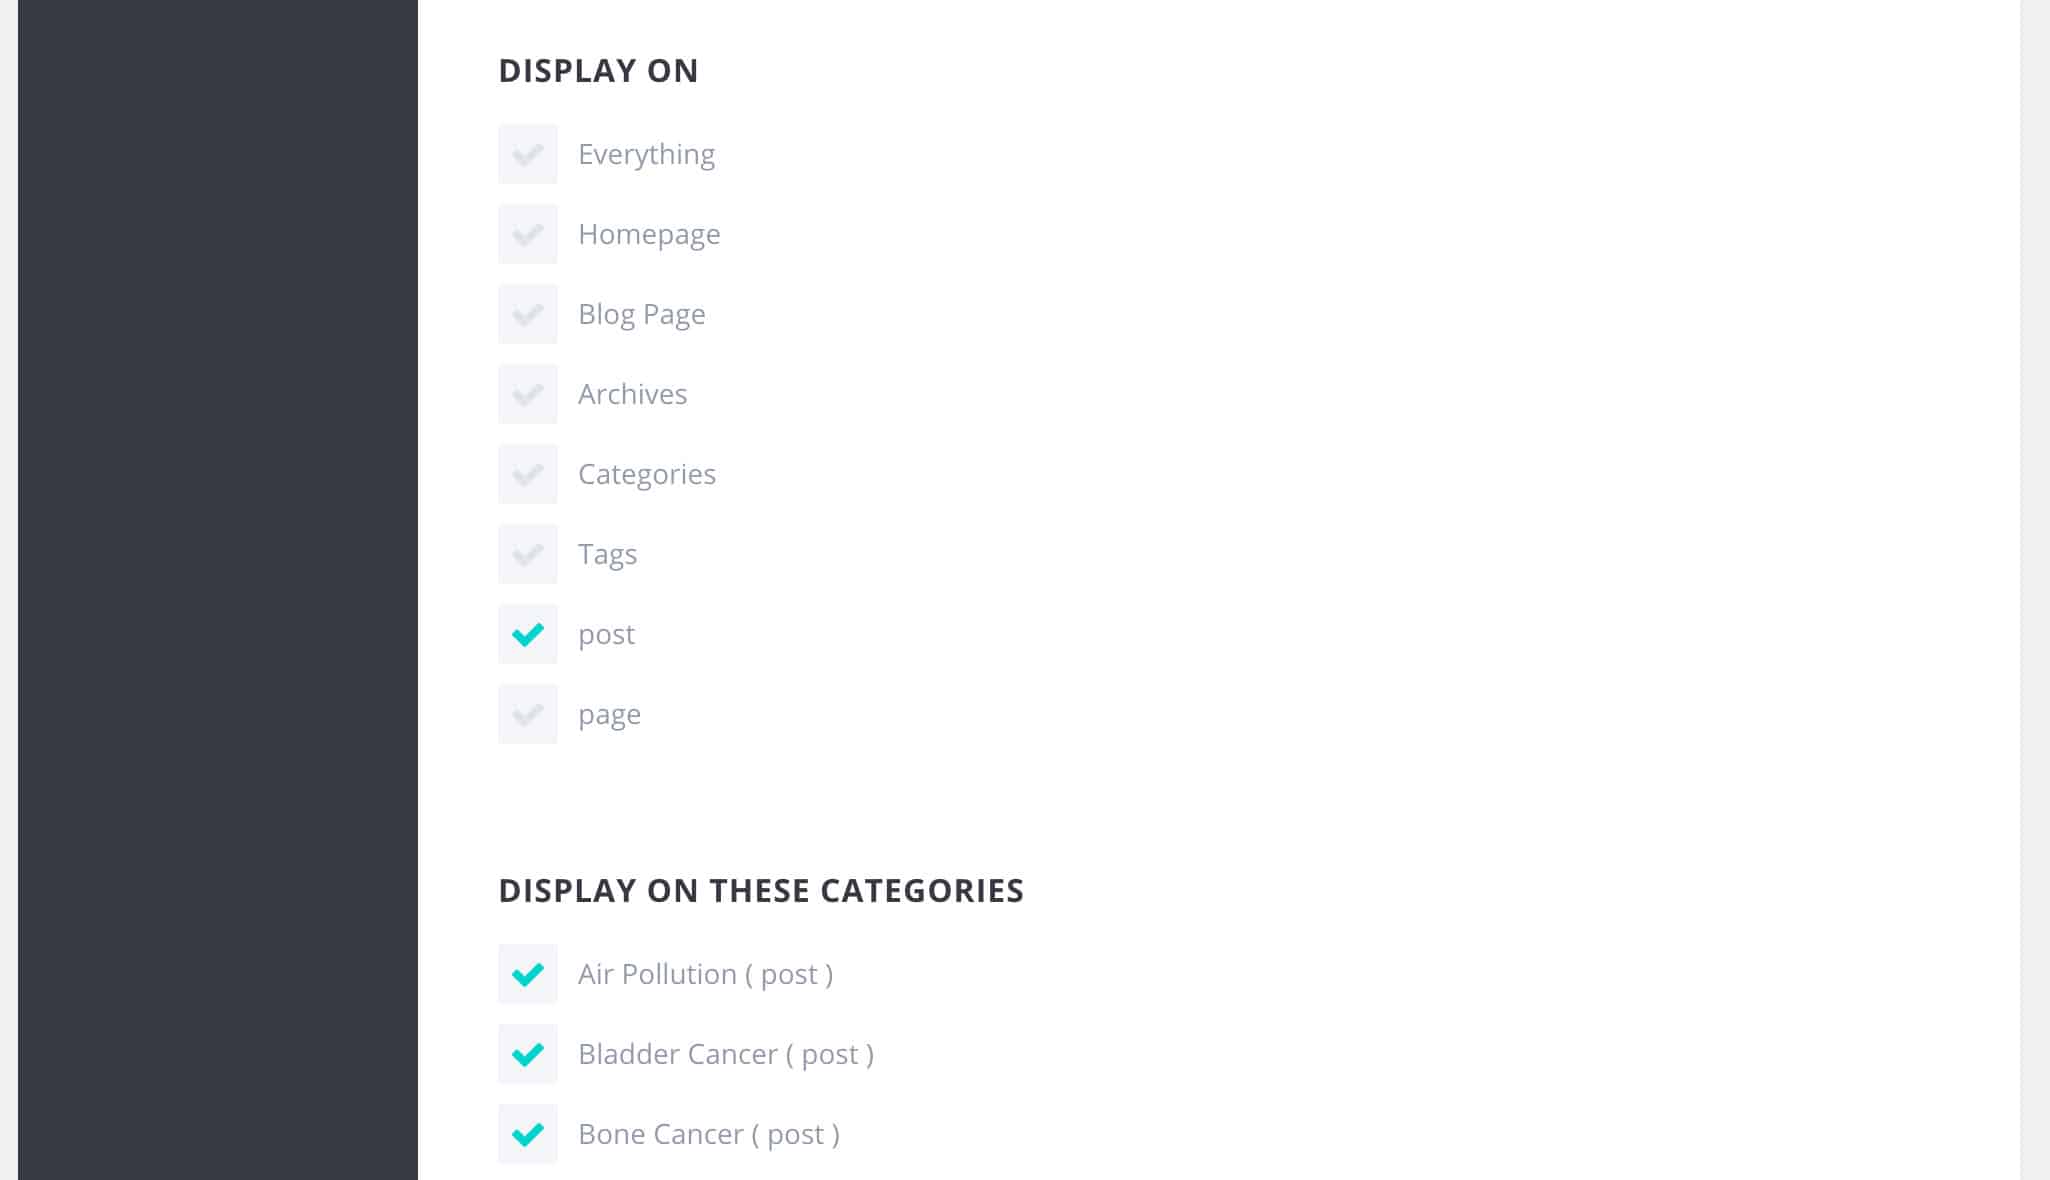Viewport: 2050px width, 1180px height.
Task: Check the checkmark icon for Homepage
Action: 527,234
